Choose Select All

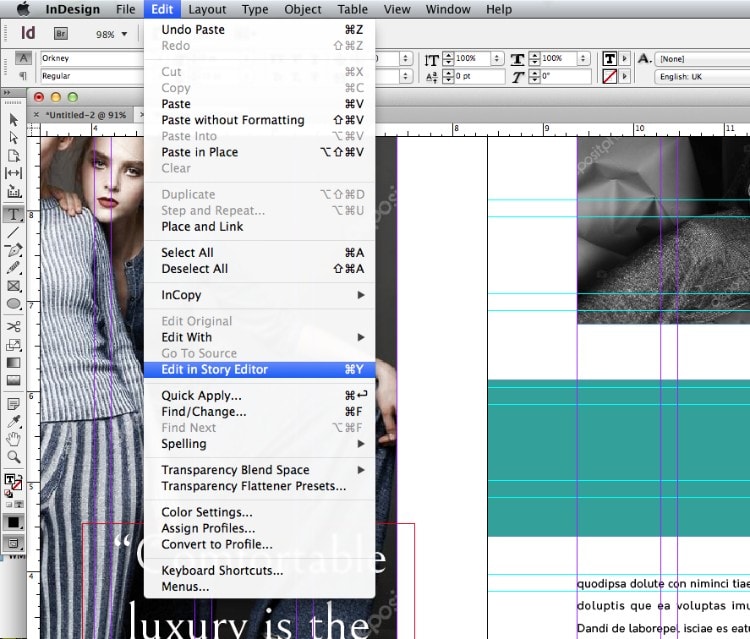[x=259, y=253]
